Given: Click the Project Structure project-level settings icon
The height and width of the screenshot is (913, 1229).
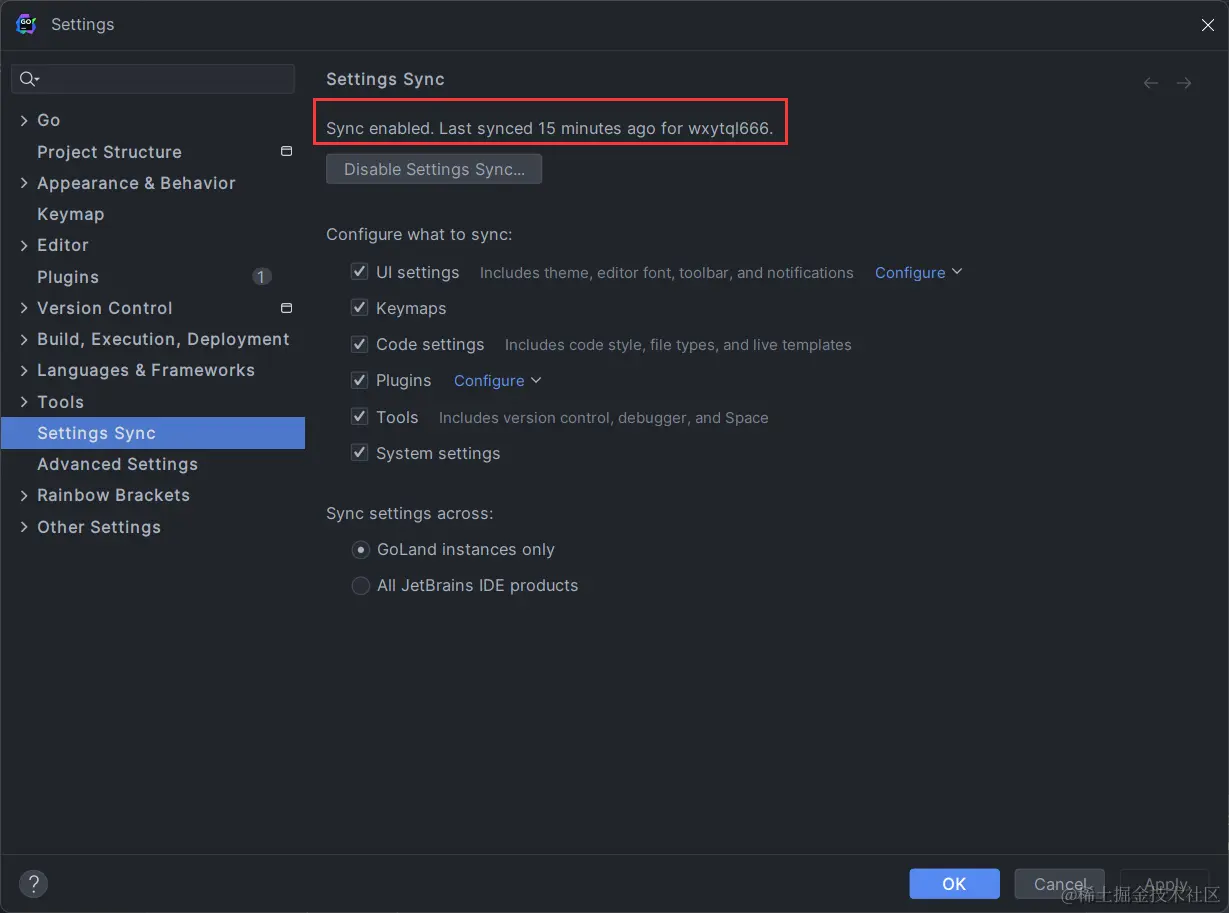Looking at the screenshot, I should click(286, 151).
